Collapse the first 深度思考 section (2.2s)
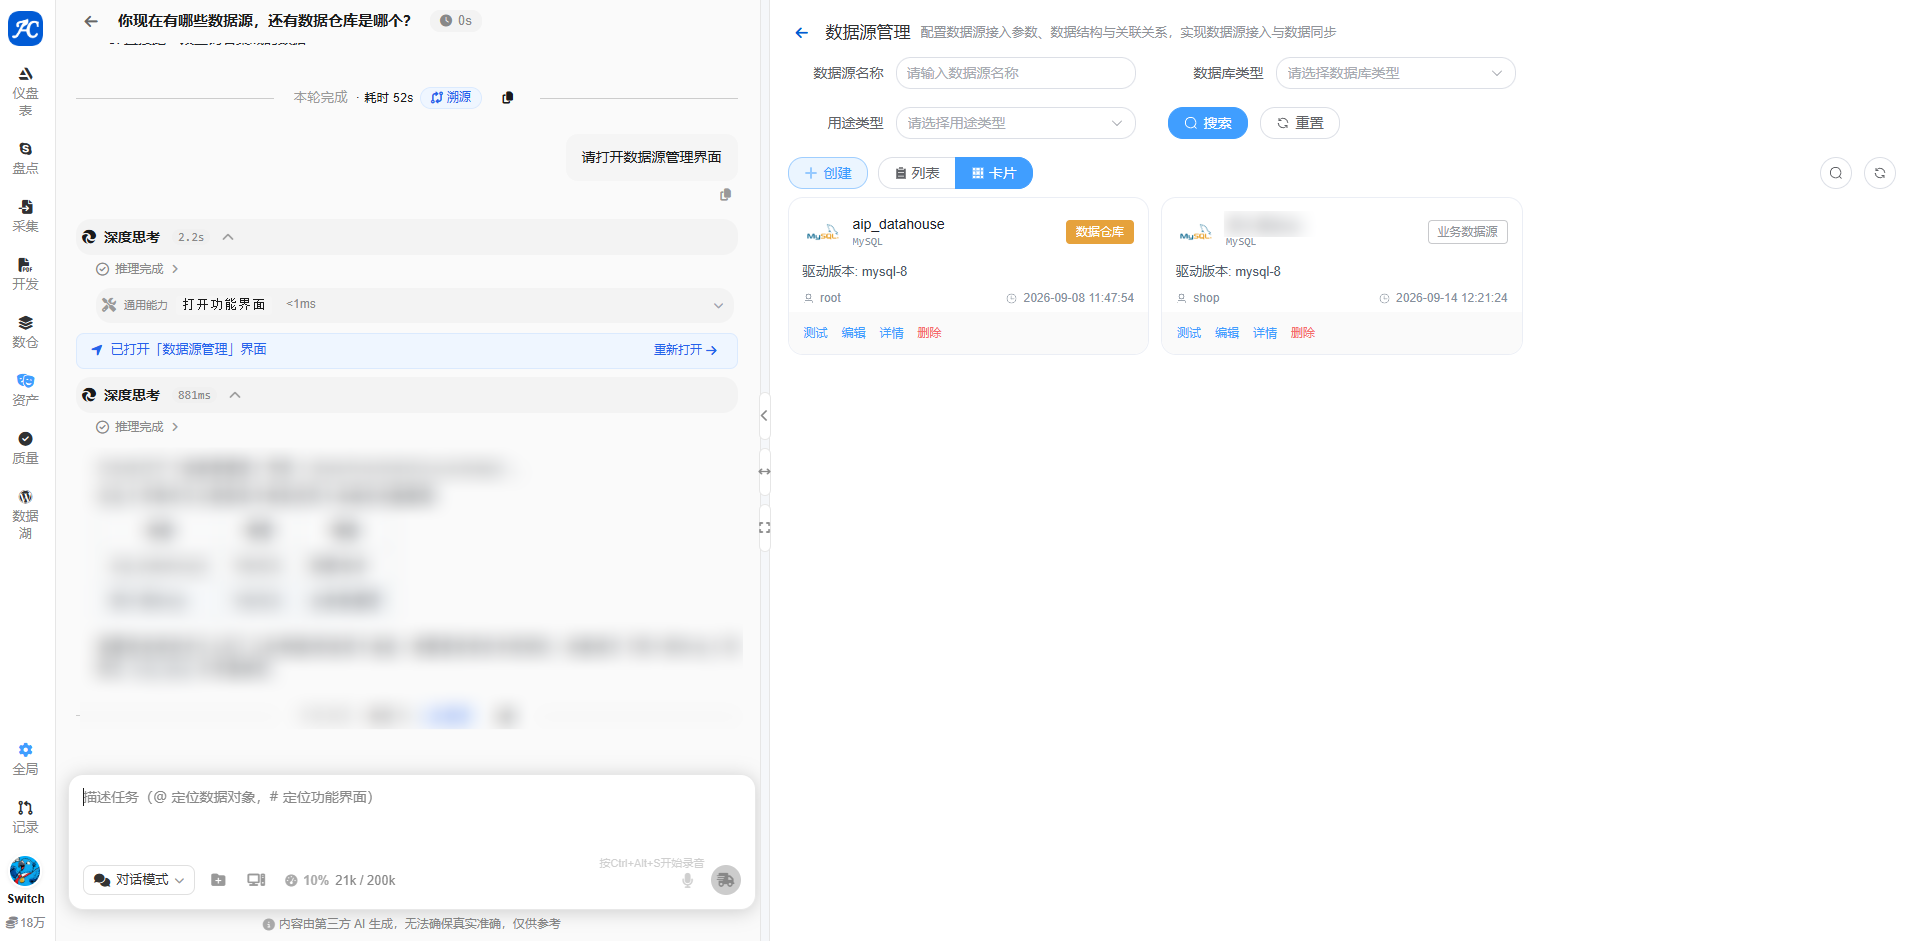 [228, 237]
